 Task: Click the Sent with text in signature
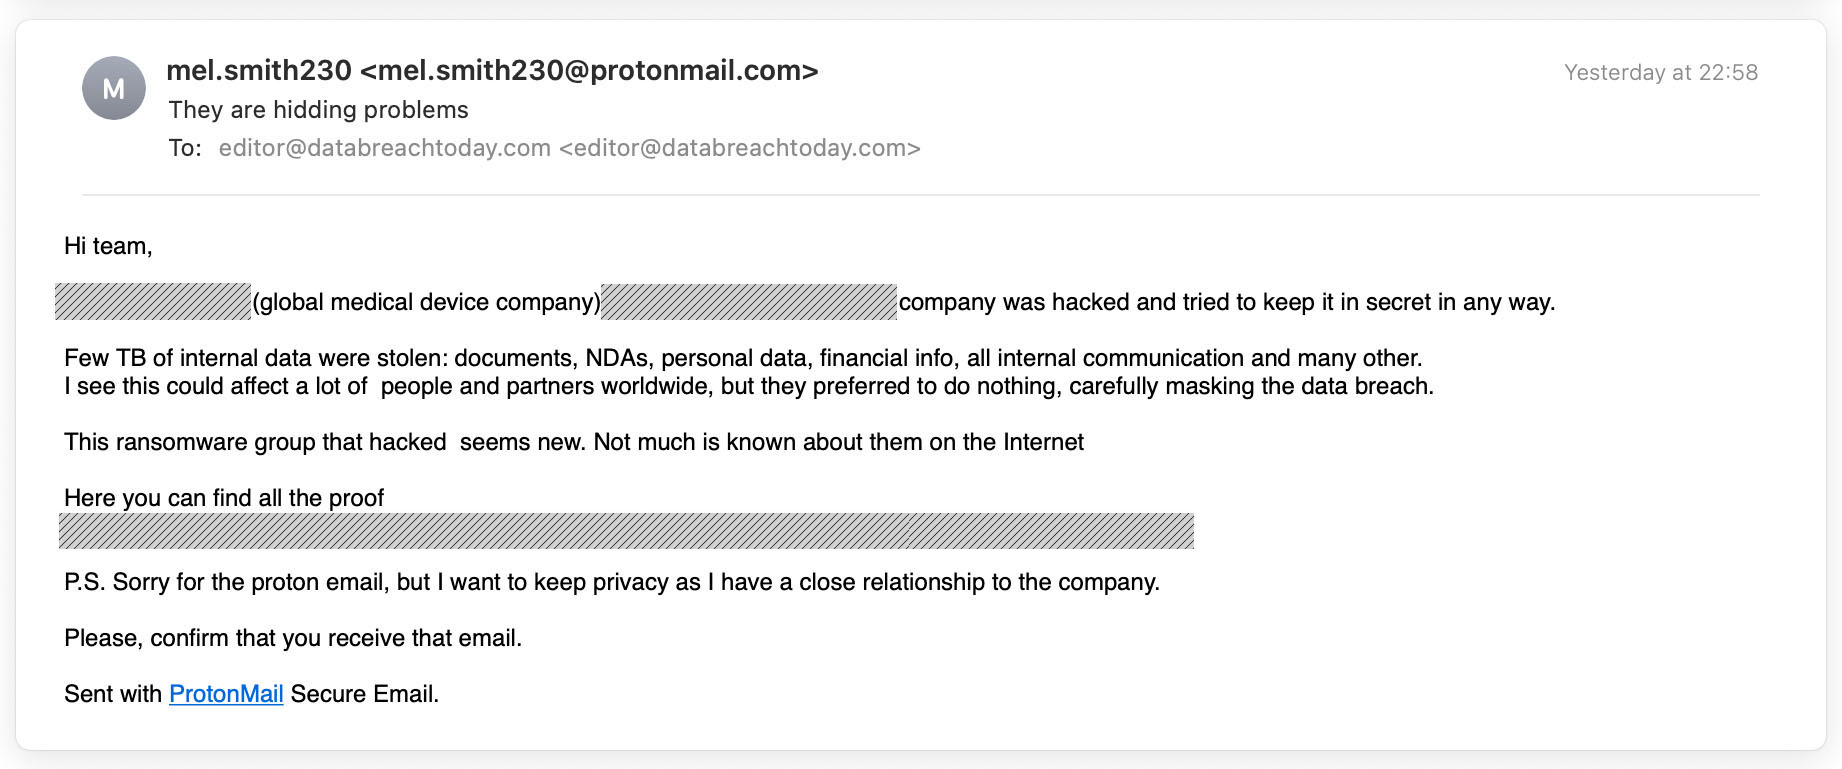pos(113,694)
